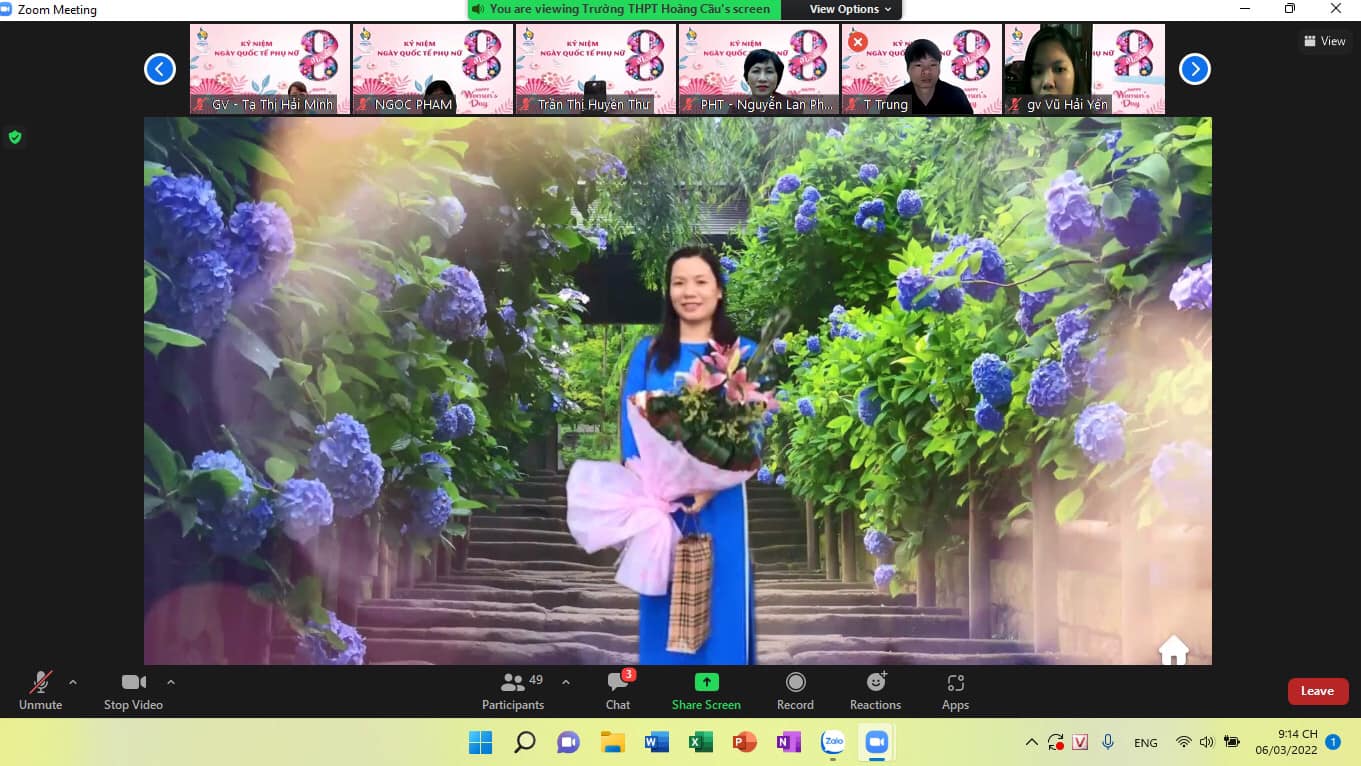This screenshot has height=766, width=1361.
Task: Open Reactions menu
Action: click(x=875, y=690)
